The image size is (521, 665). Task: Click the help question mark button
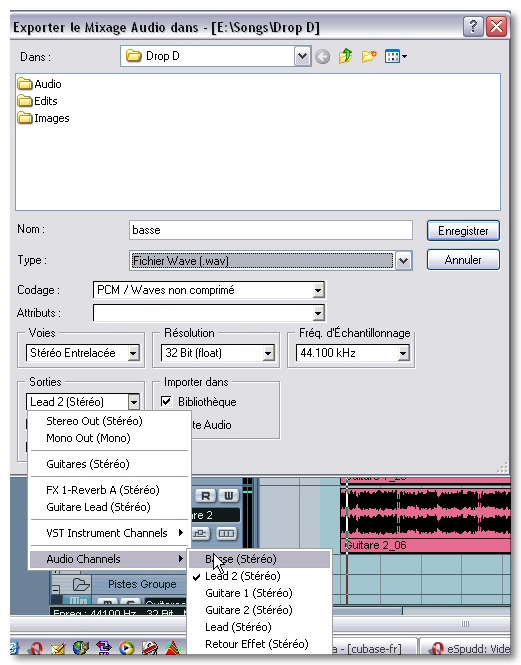472,27
